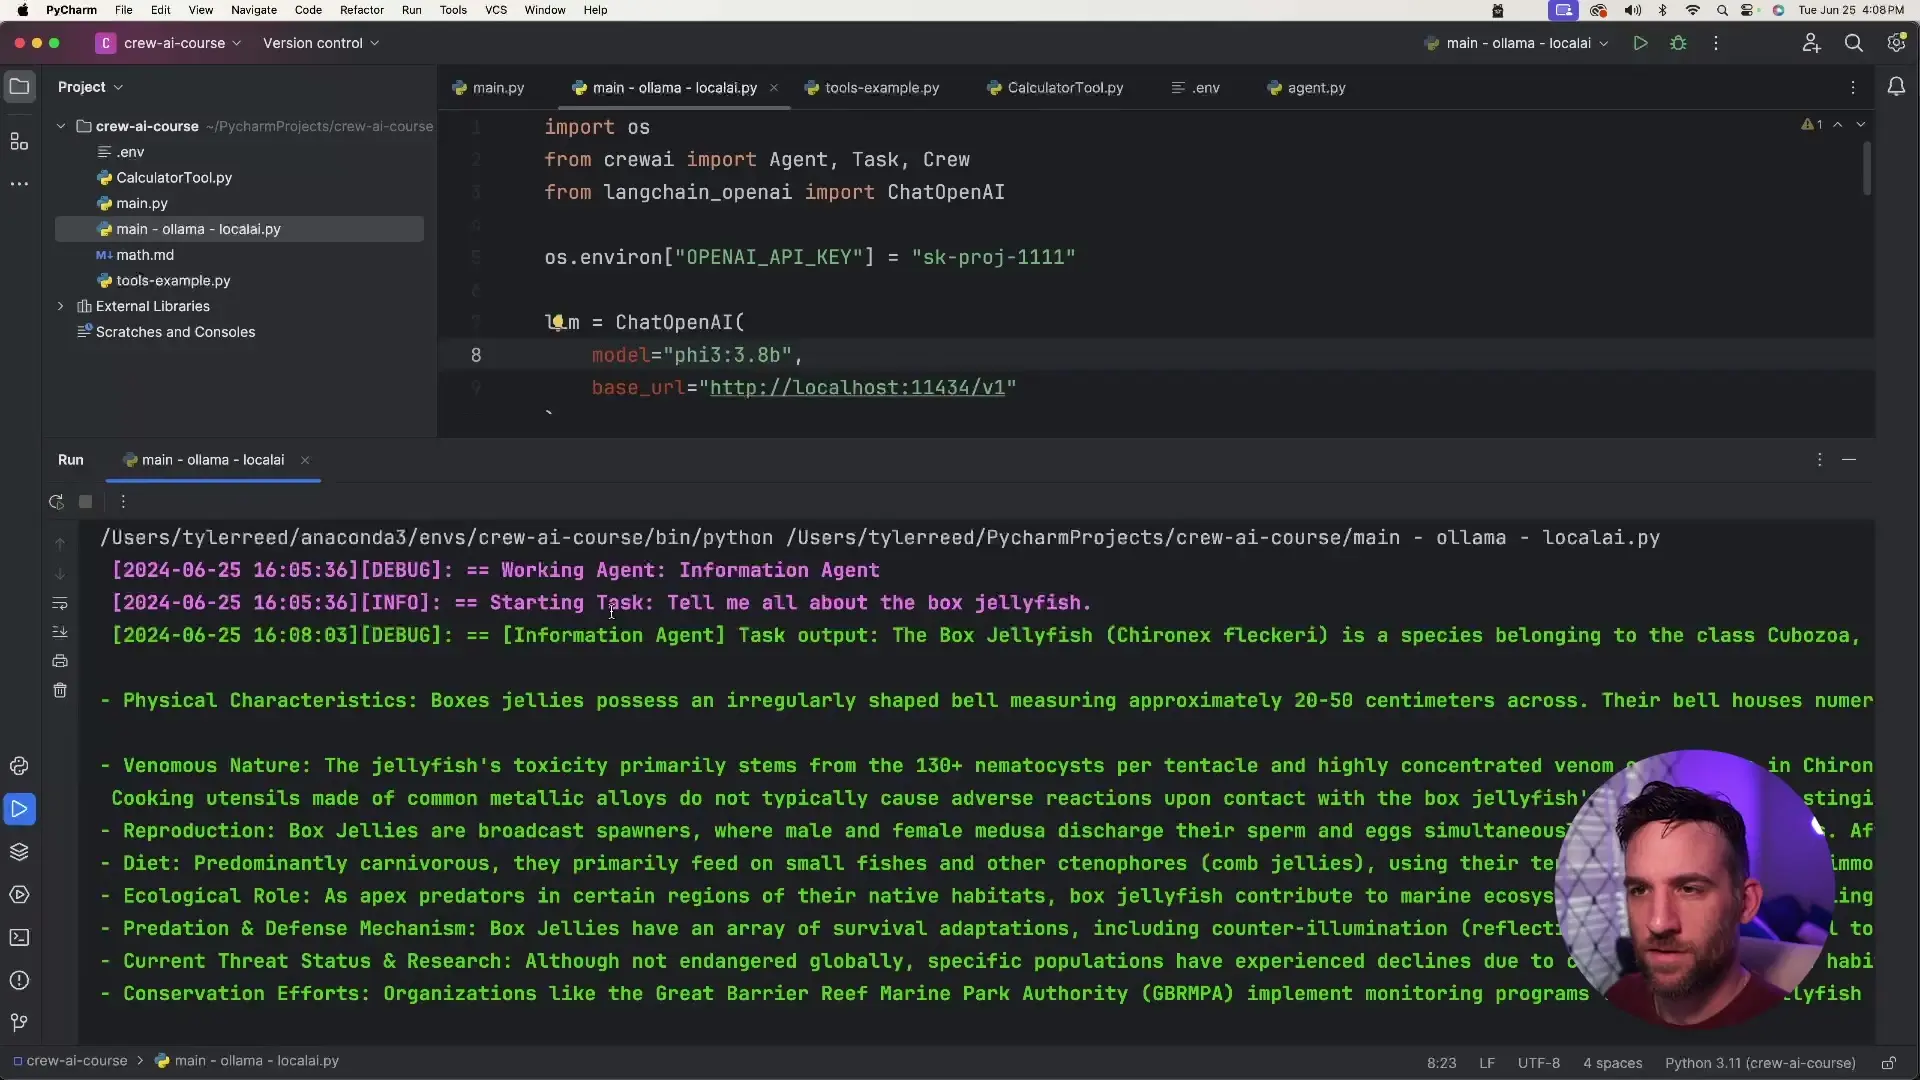Open editor tabs more options menu

point(1853,88)
